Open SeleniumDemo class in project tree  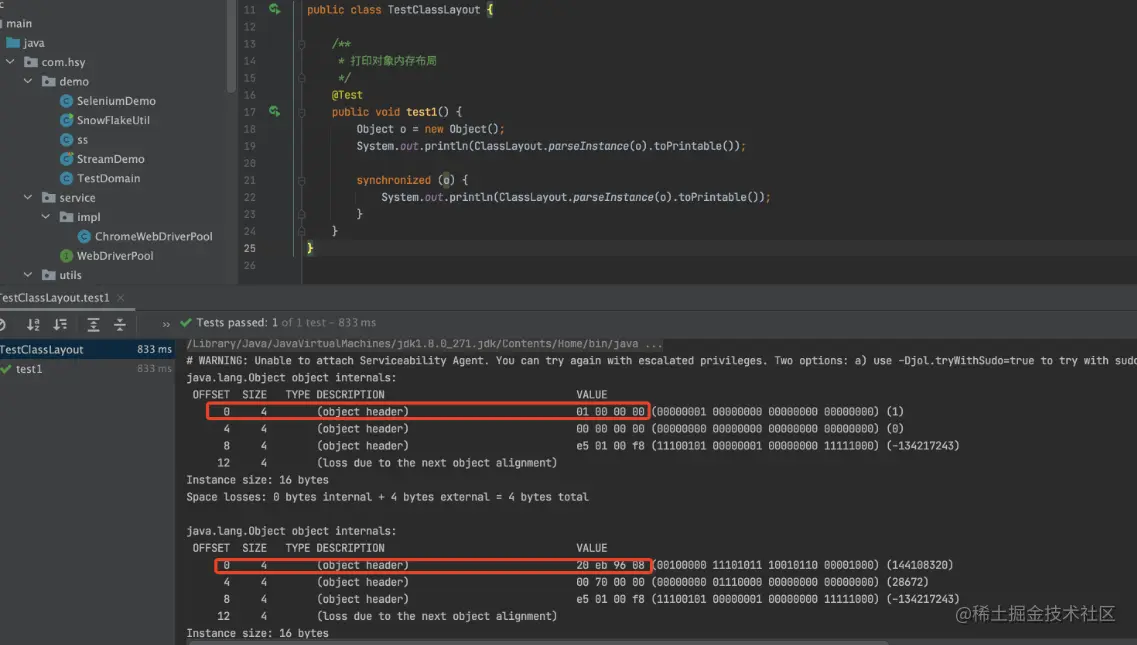pyautogui.click(x=116, y=101)
